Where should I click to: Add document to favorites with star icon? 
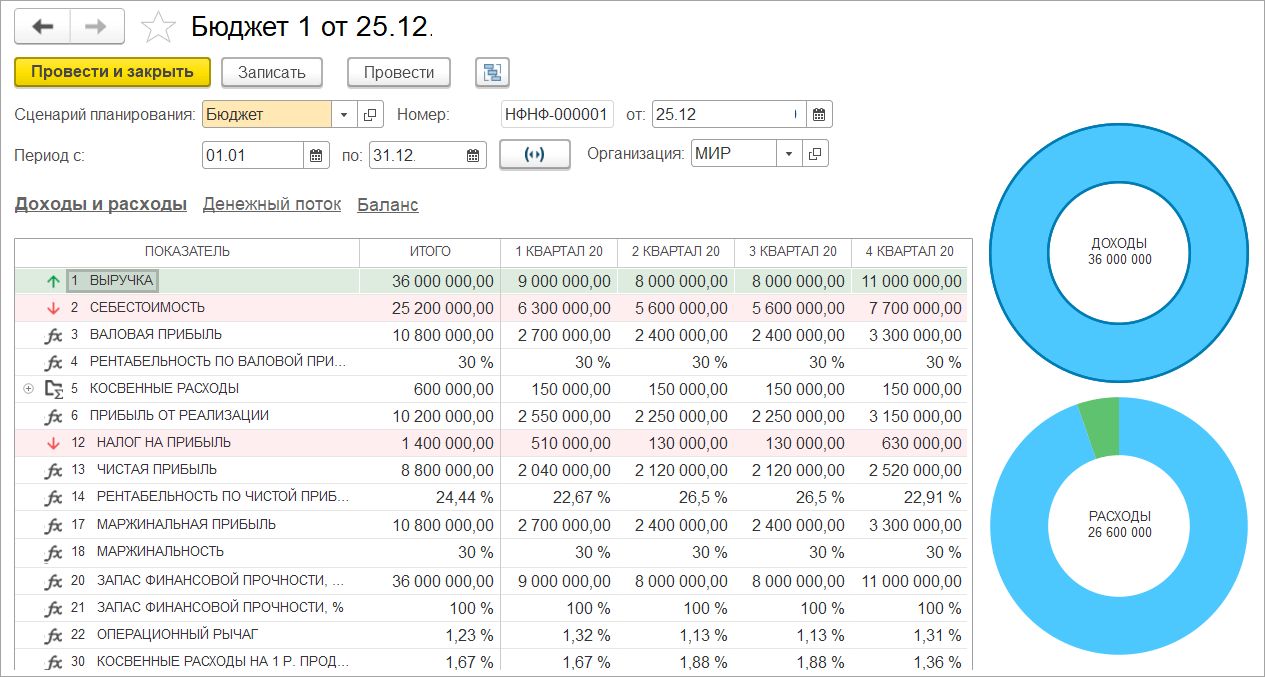pos(158,27)
